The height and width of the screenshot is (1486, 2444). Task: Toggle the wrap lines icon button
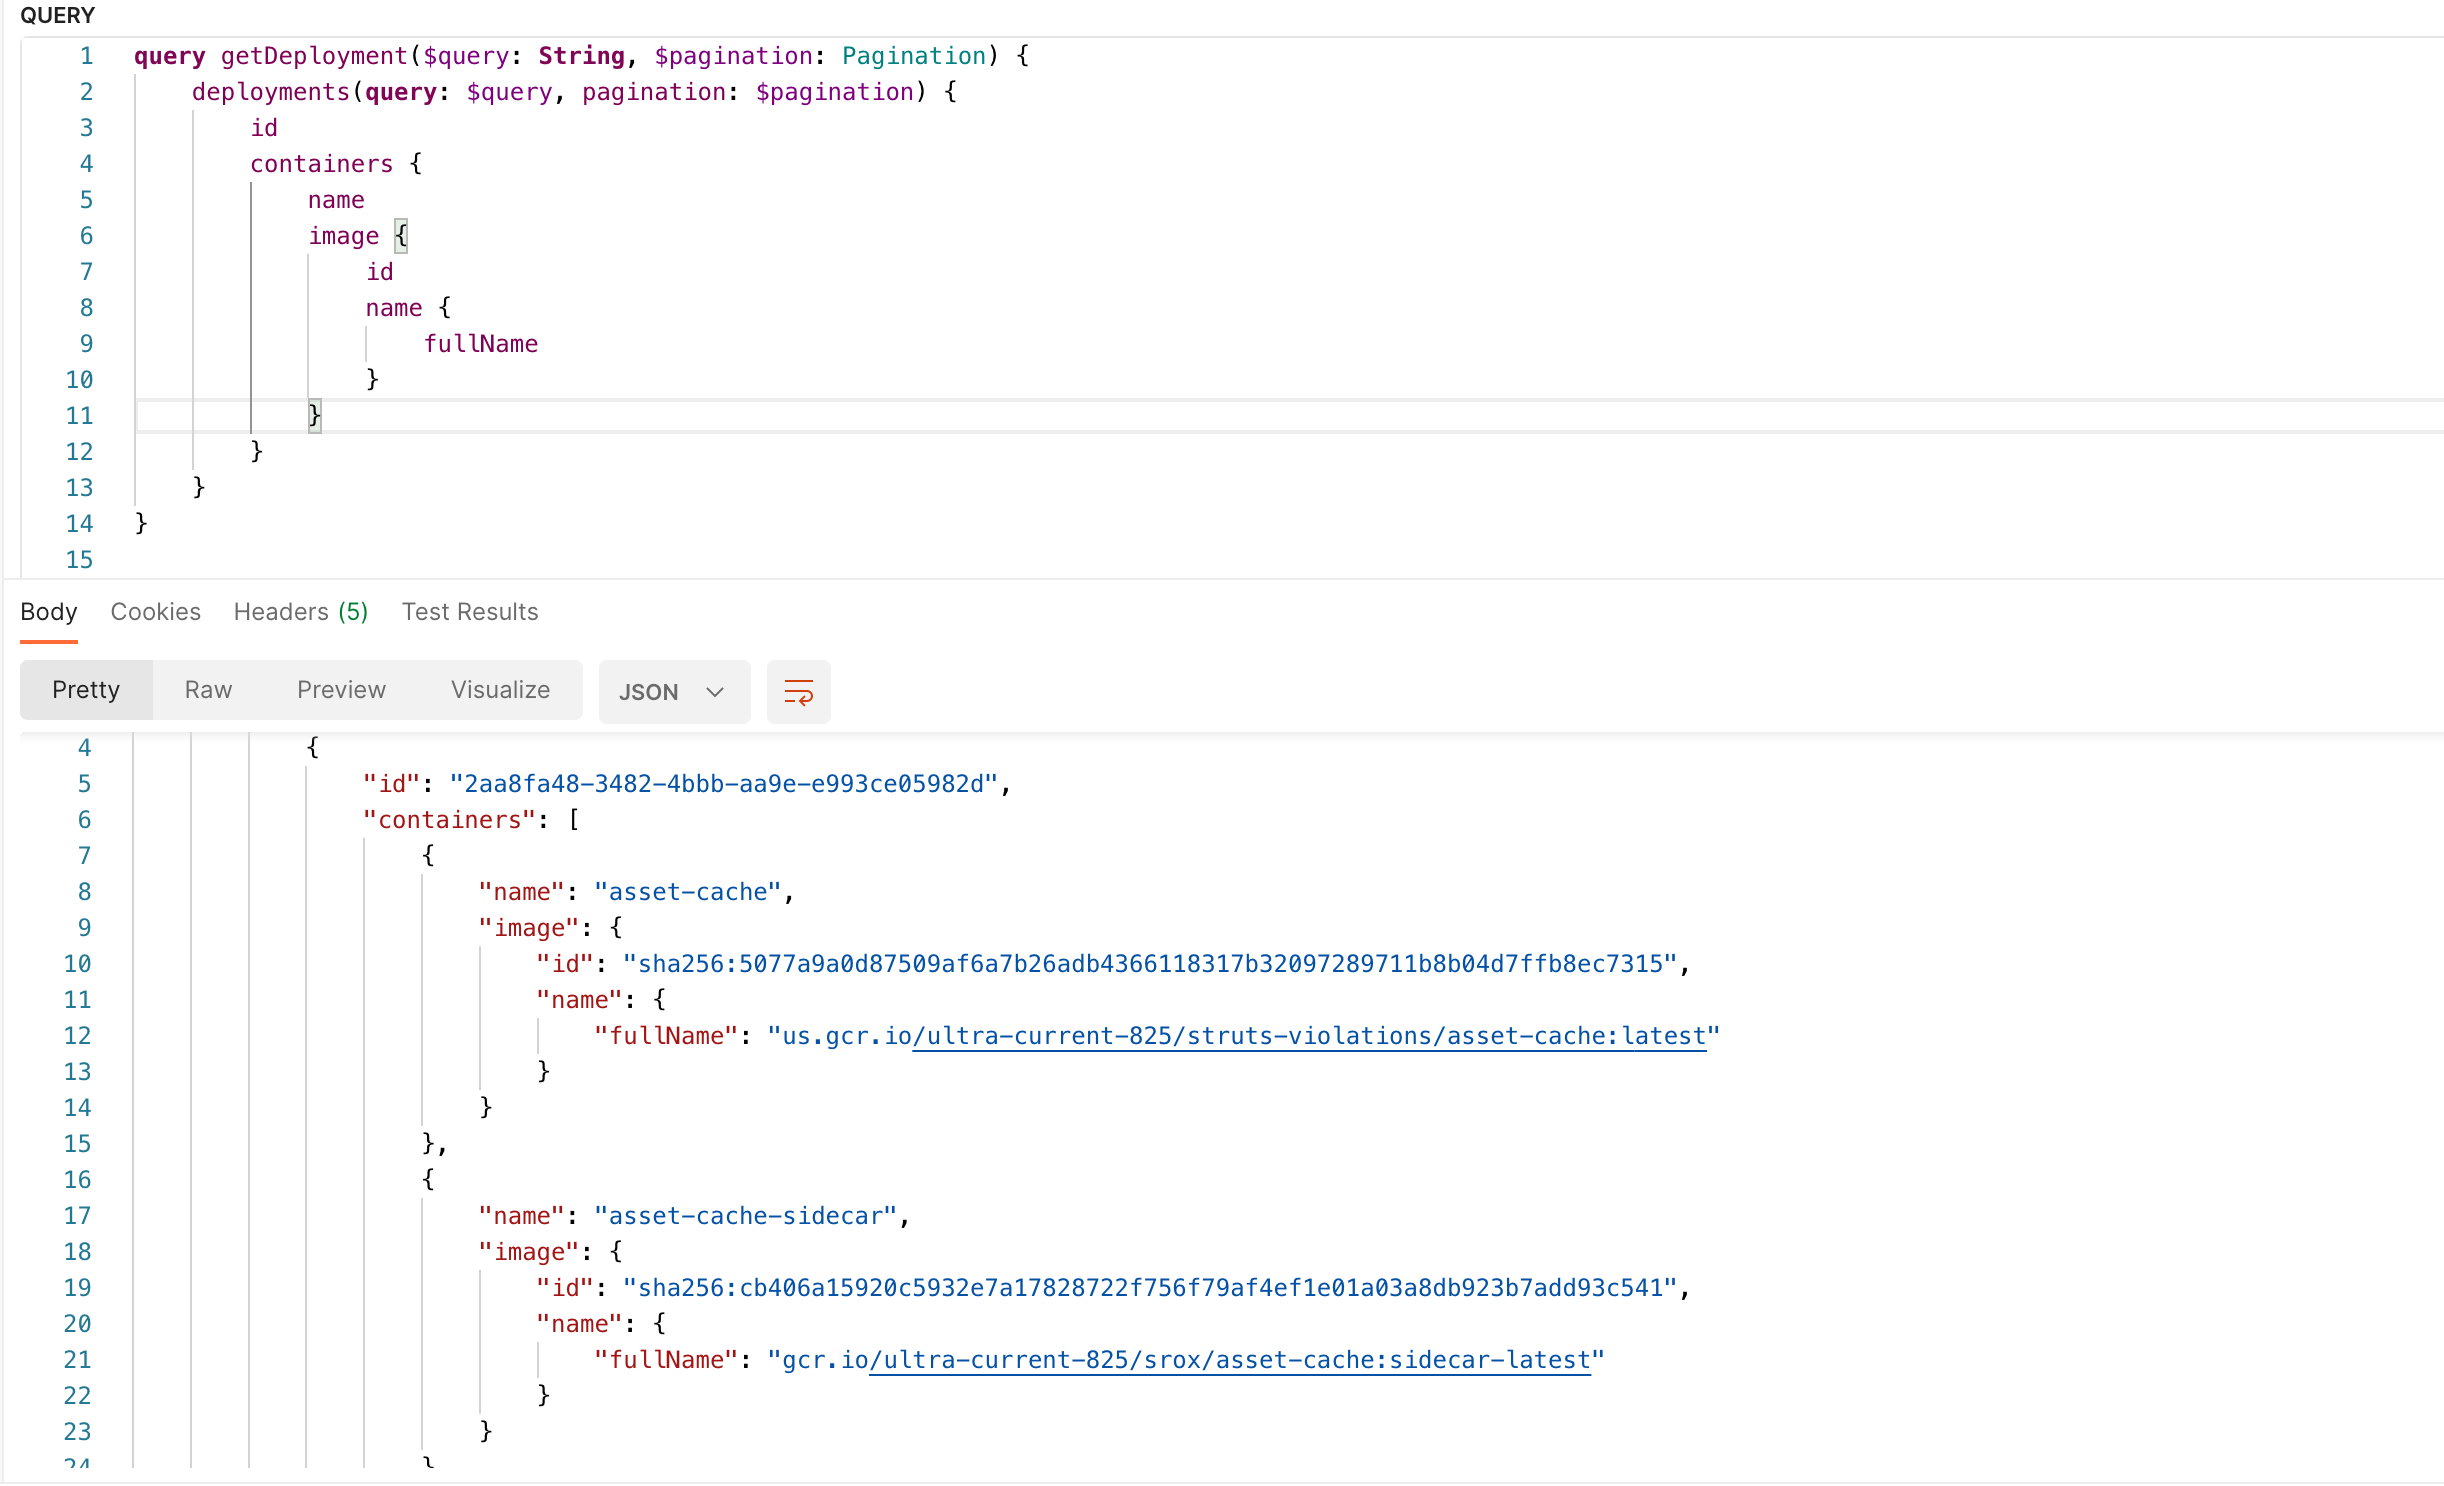[798, 692]
